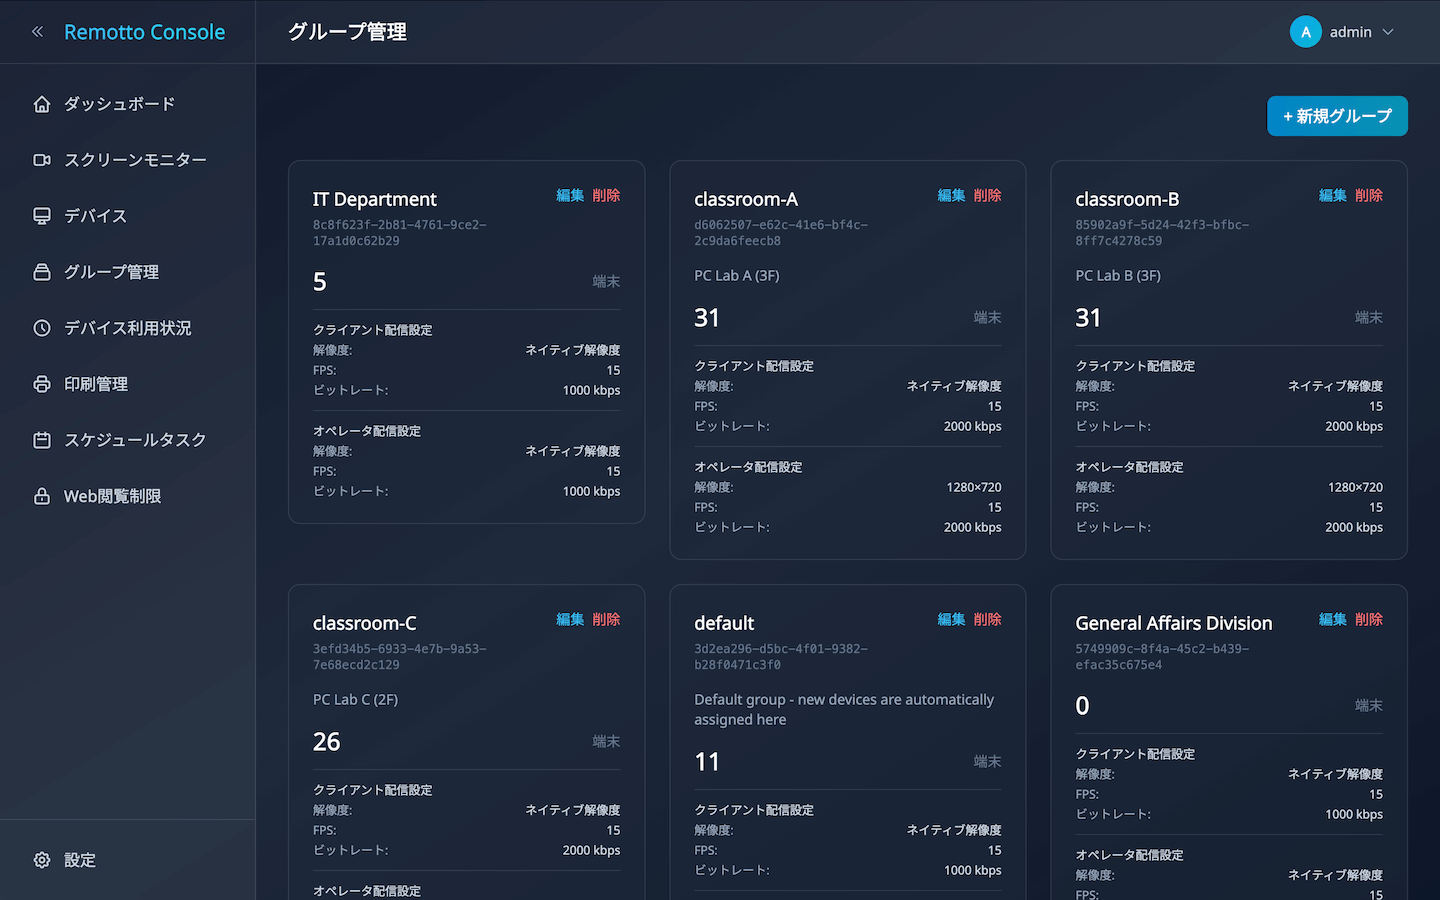The width and height of the screenshot is (1440, 900).
Task: Go to スケジュールタスク menu item
Action: [135, 440]
